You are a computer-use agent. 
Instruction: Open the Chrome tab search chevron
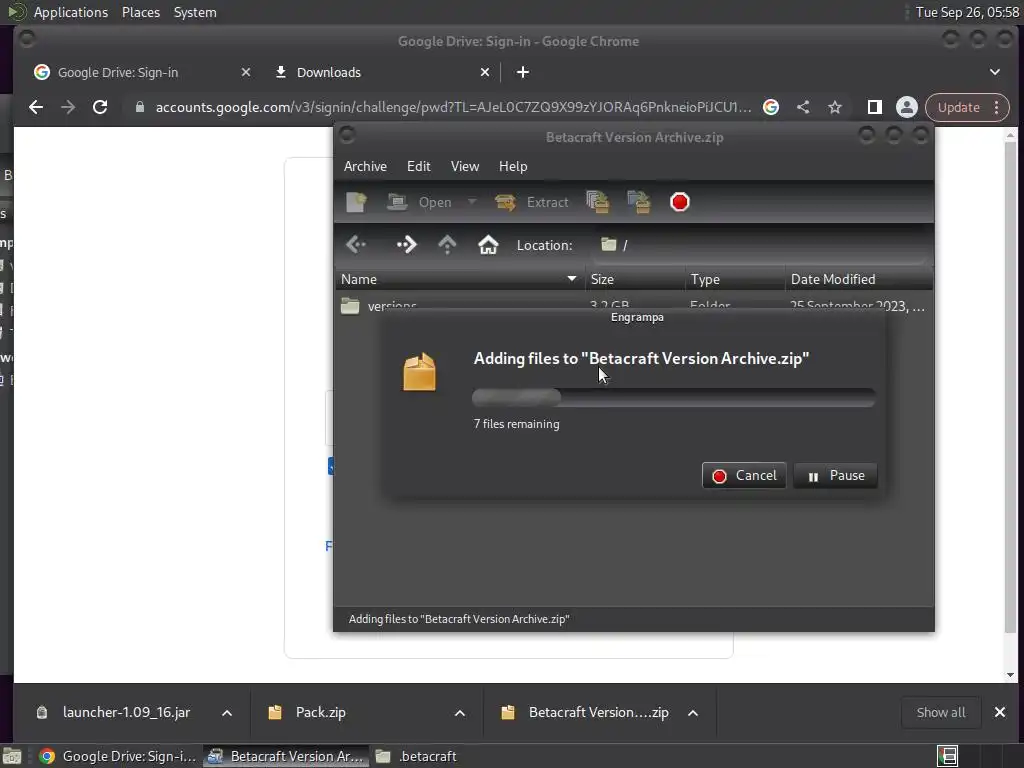(995, 72)
